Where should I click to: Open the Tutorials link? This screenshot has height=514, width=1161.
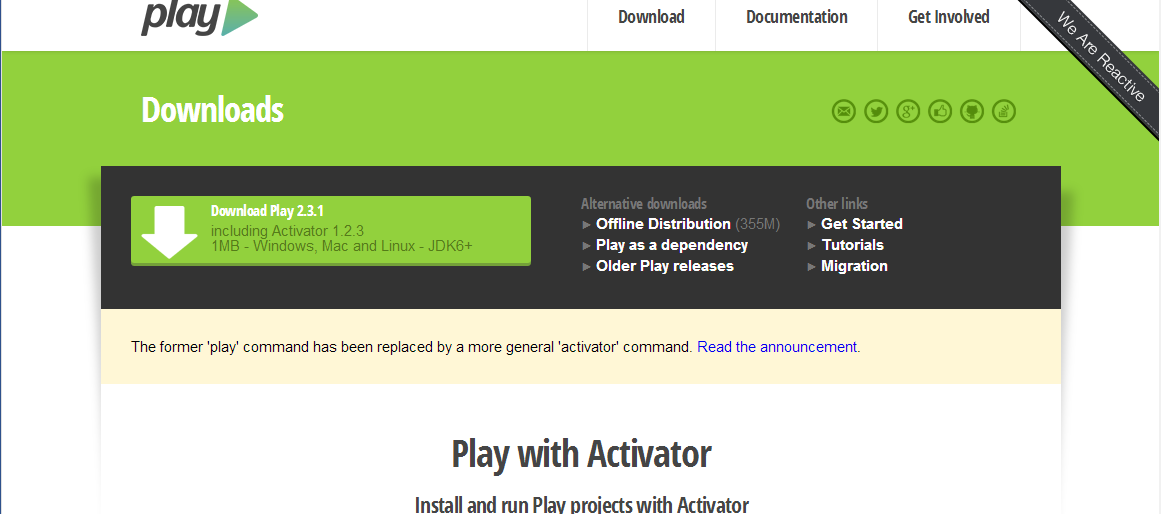click(852, 245)
